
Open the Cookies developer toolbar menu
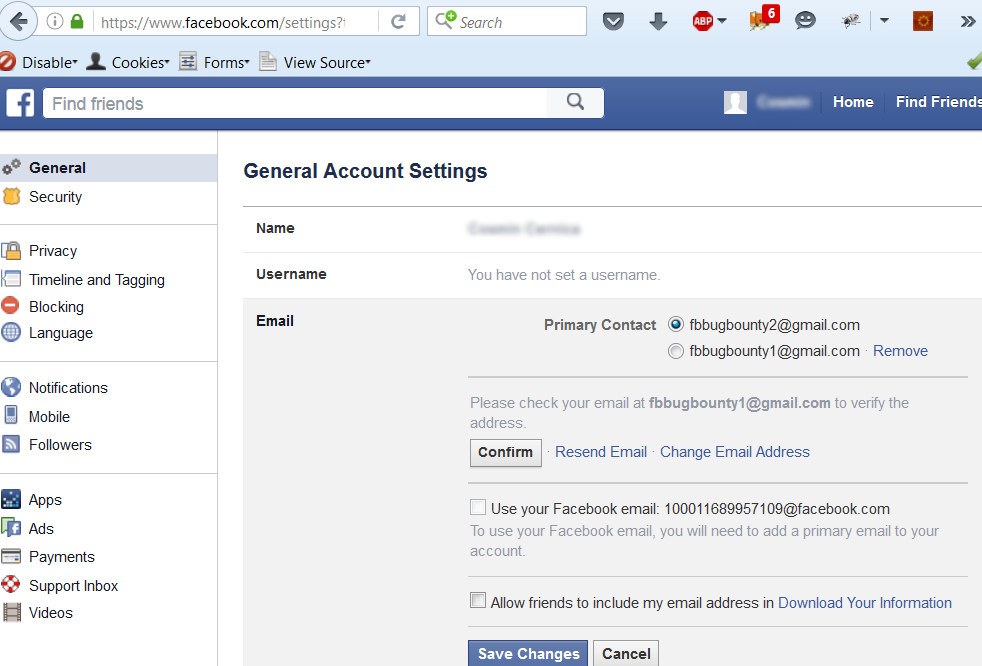128,62
